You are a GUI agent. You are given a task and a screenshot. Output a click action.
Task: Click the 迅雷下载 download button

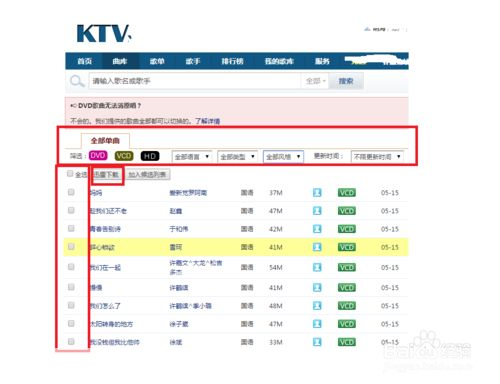pos(107,175)
